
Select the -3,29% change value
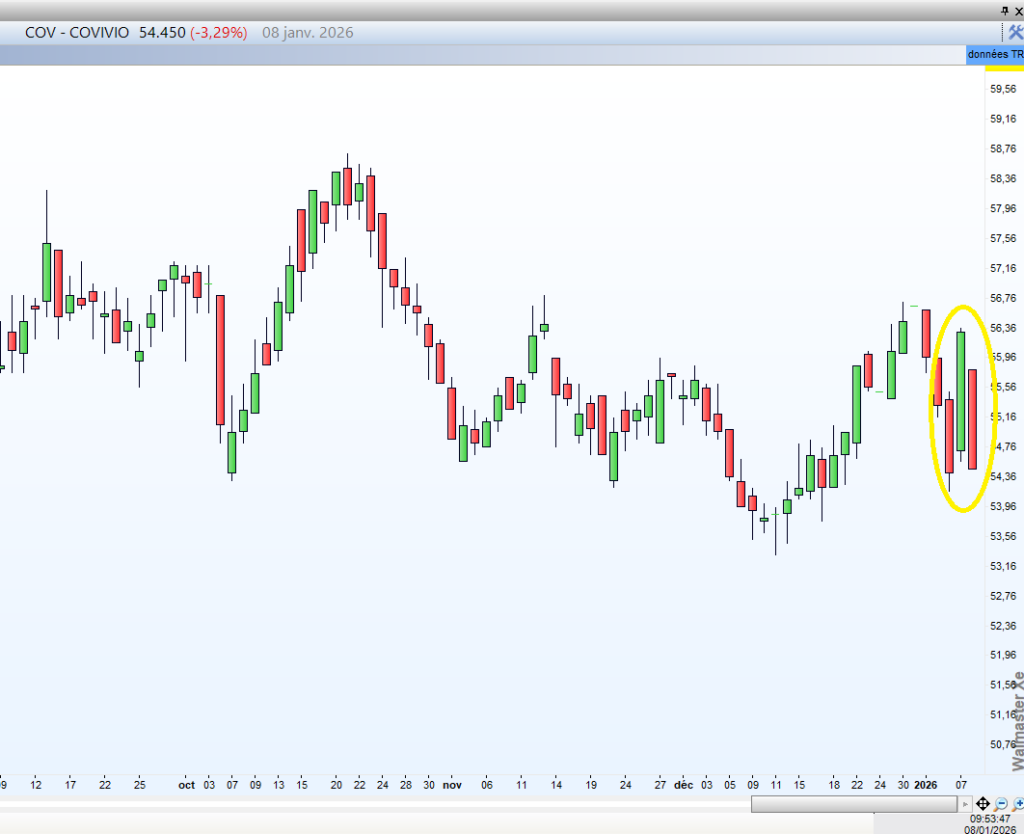pos(218,32)
